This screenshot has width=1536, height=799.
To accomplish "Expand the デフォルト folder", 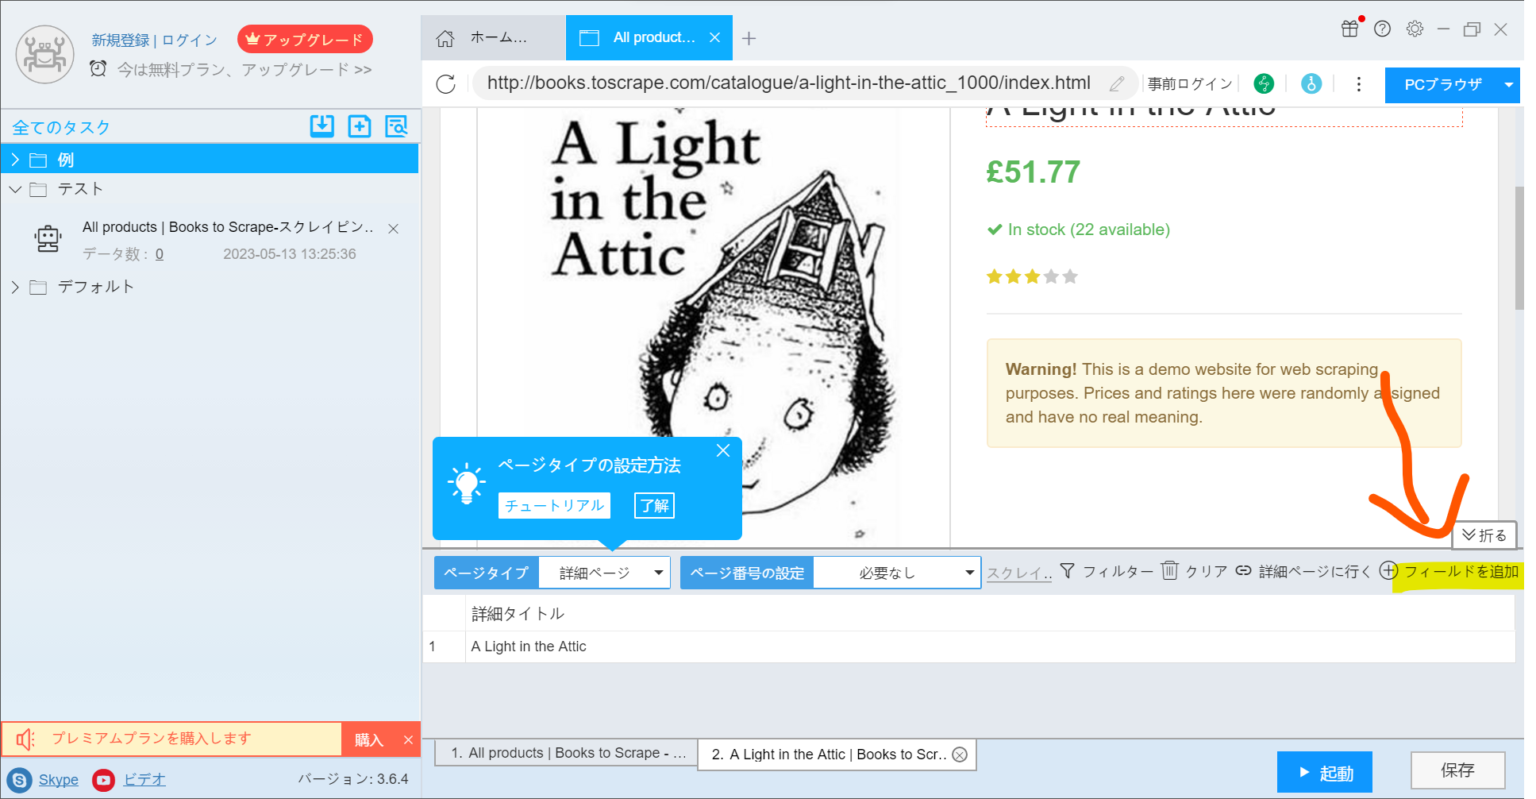I will coord(16,287).
